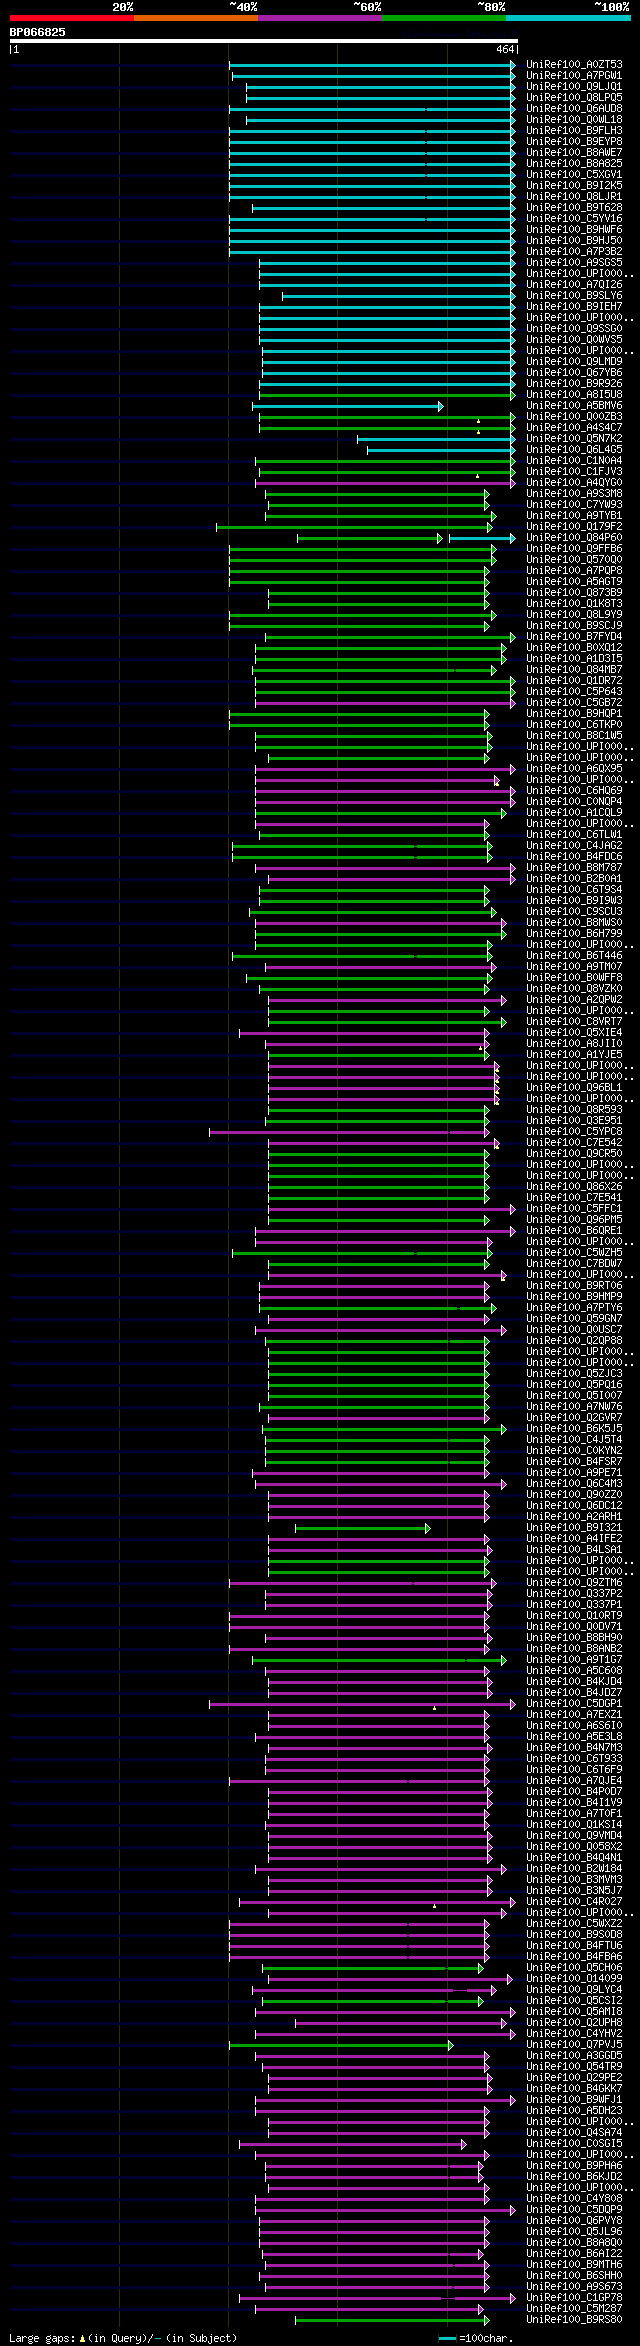640x2346 pixels.
Task: Click the query end position 464
Action: 505,49
